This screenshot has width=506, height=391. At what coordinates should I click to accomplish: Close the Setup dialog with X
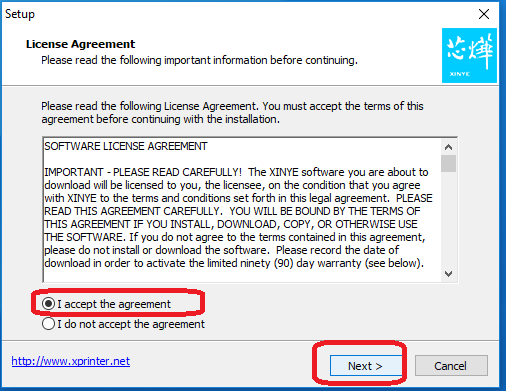[484, 14]
